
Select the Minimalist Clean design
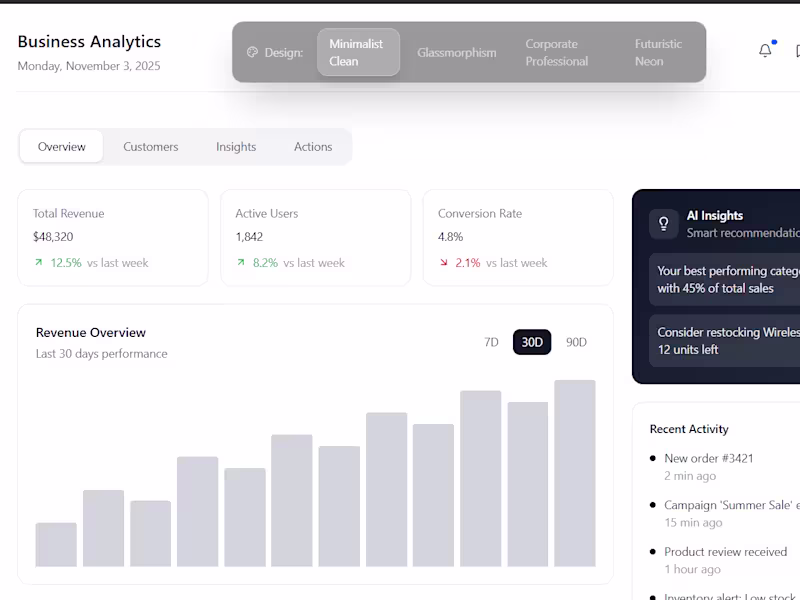click(x=358, y=52)
